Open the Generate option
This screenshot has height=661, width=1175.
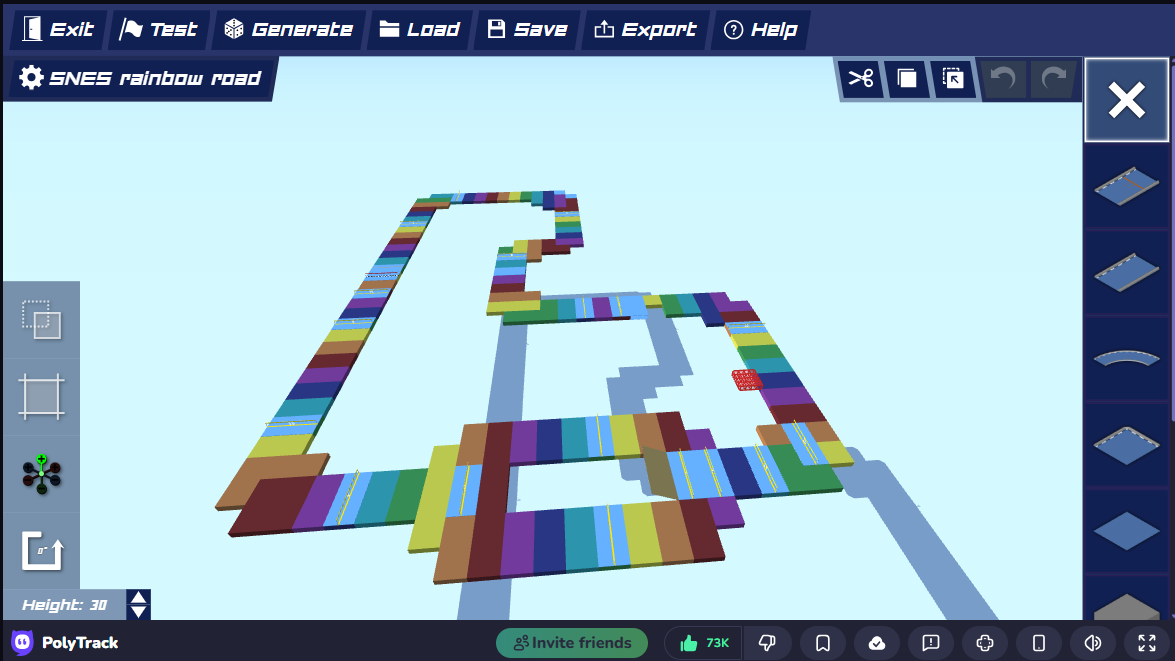click(x=289, y=29)
